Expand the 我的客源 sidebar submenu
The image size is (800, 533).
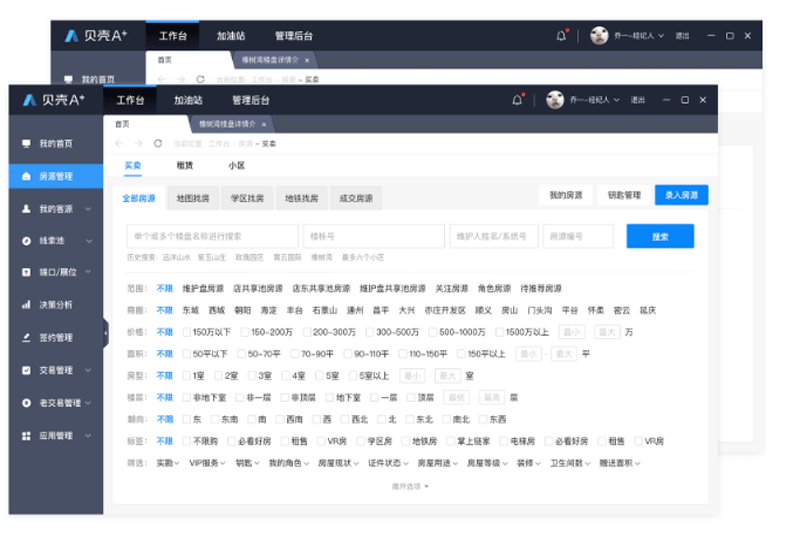coord(89,209)
